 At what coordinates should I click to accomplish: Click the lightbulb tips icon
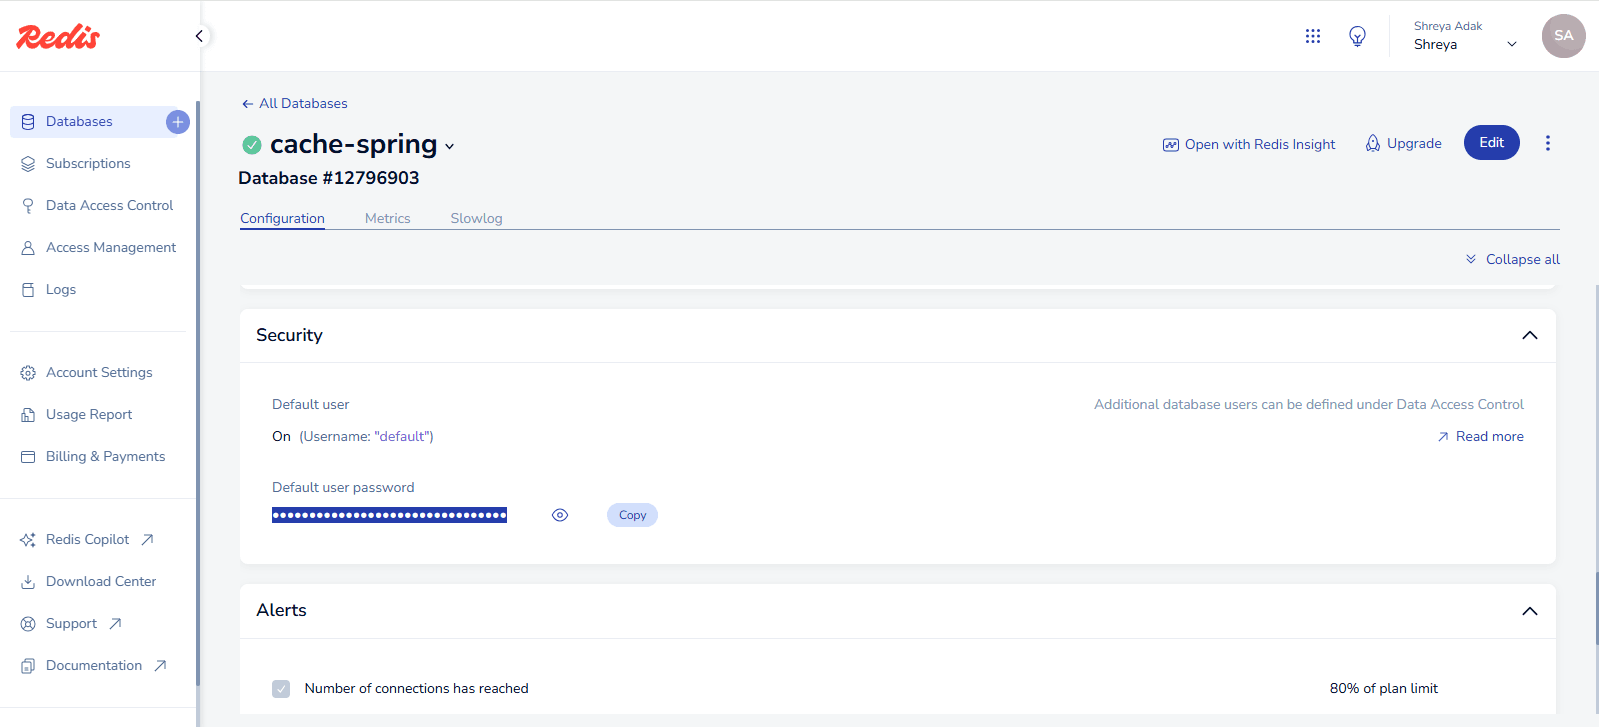[x=1357, y=36]
